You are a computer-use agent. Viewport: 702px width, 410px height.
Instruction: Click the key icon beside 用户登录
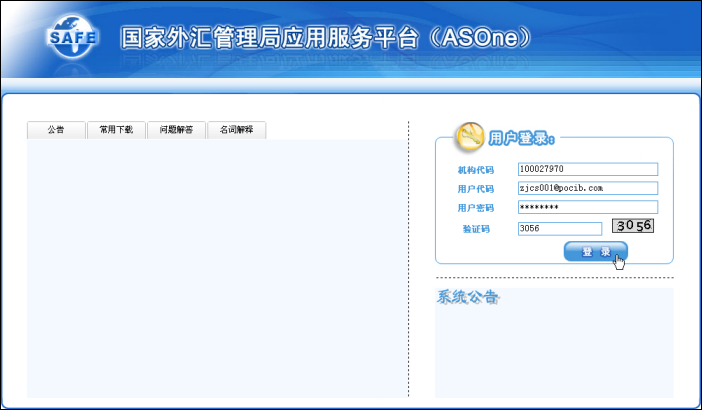pos(468,134)
